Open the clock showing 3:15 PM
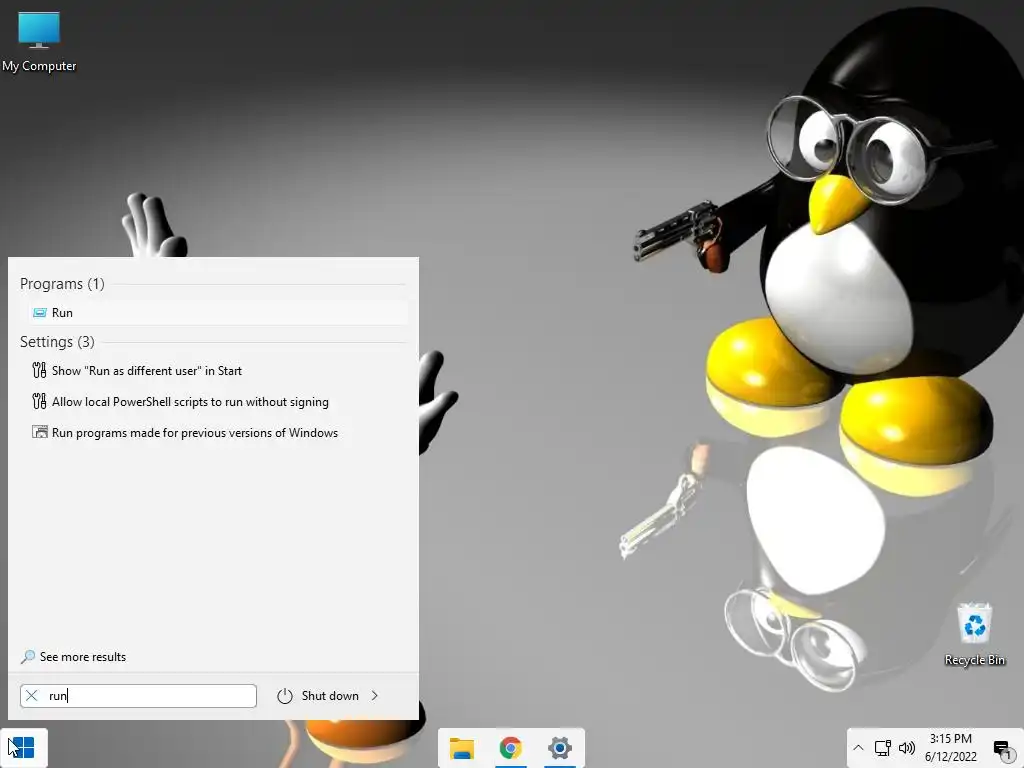 coord(951,748)
